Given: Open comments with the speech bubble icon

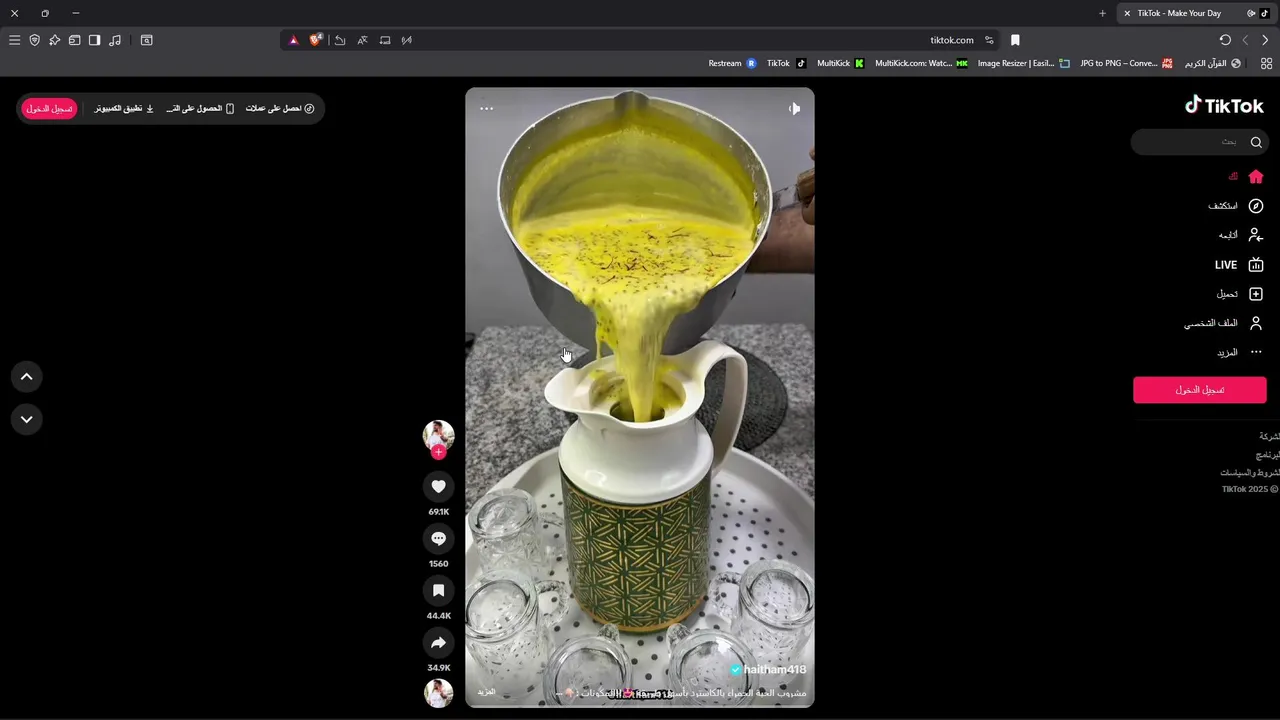Looking at the screenshot, I should [438, 538].
